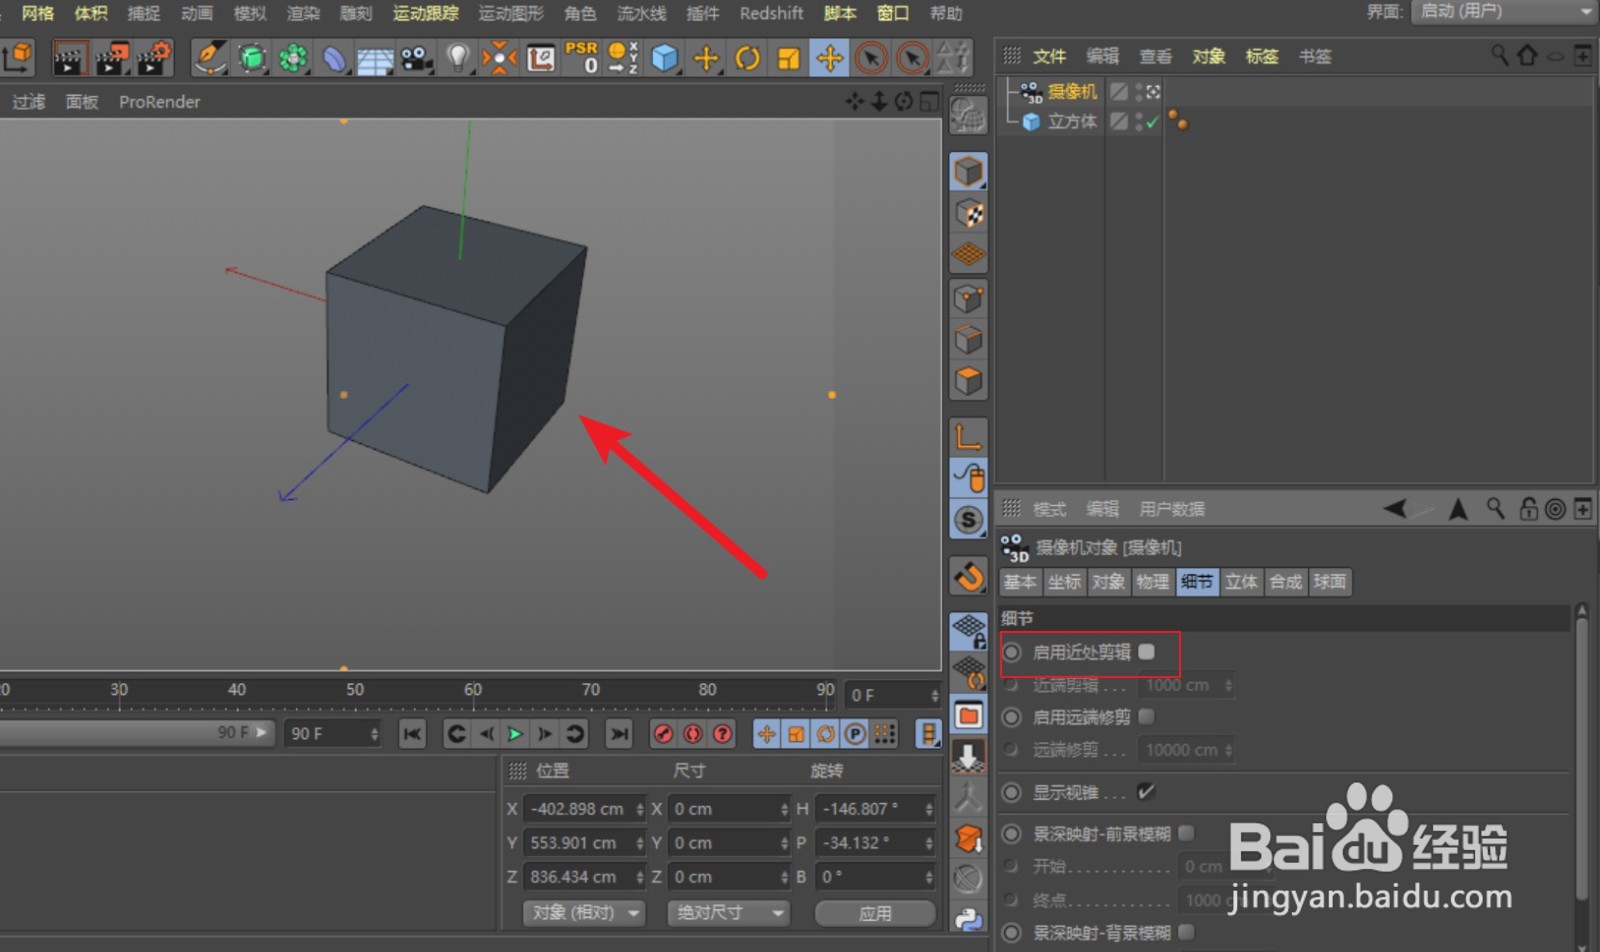Open the 脚本 menu
Viewport: 1600px width, 952px height.
[x=840, y=13]
